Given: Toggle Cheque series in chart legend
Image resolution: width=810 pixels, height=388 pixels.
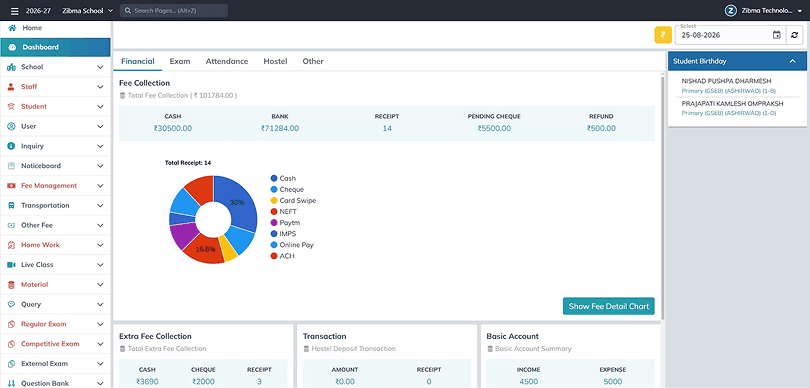Looking at the screenshot, I should [287, 190].
